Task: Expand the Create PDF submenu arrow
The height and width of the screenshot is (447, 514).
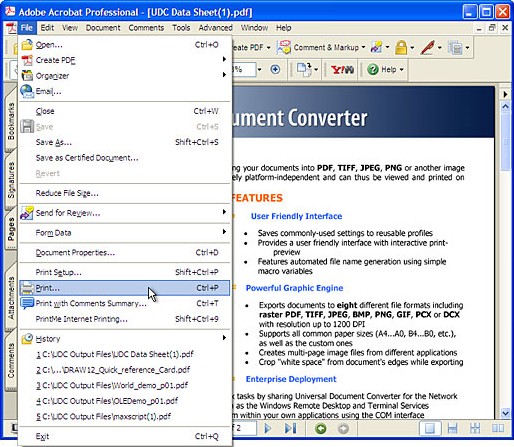Action: pos(224,59)
